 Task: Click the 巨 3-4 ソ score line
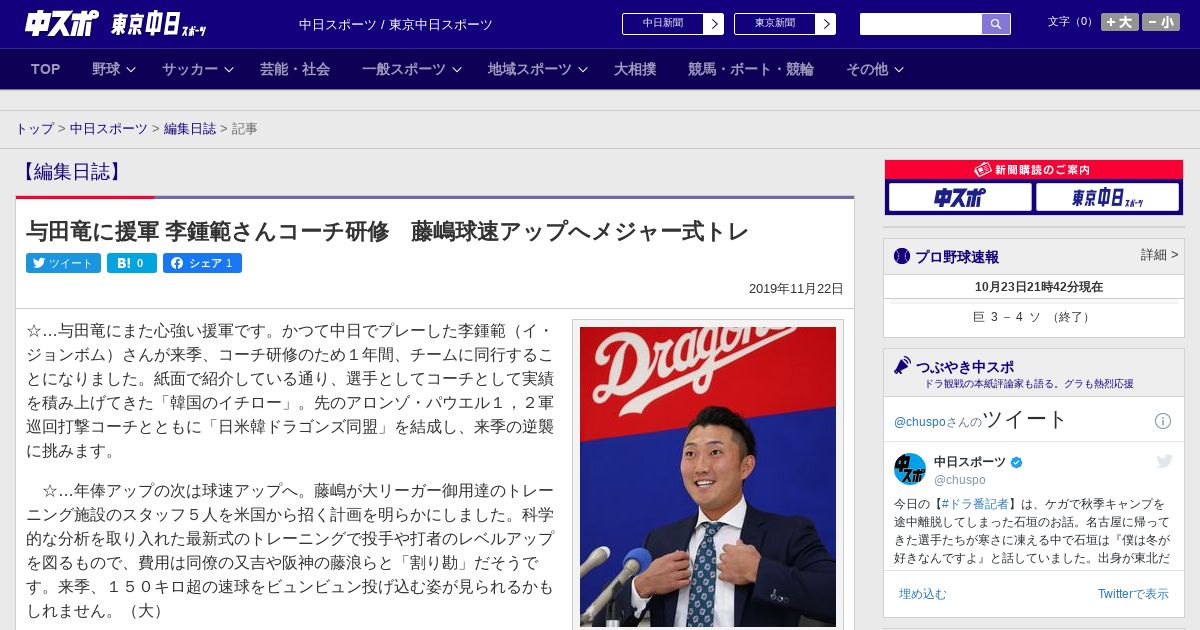(1034, 317)
